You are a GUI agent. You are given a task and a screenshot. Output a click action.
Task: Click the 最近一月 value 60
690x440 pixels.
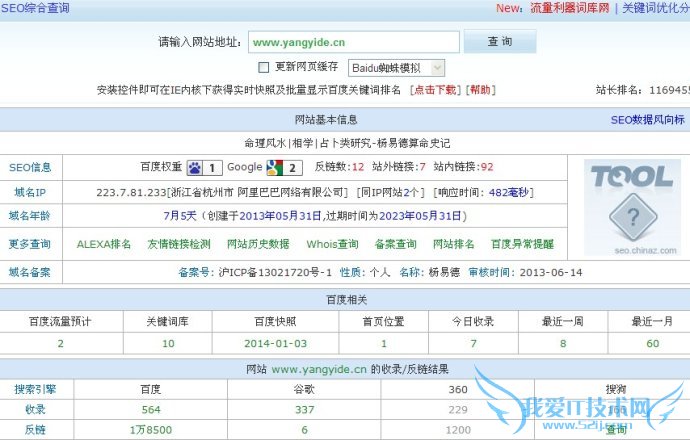pos(653,344)
